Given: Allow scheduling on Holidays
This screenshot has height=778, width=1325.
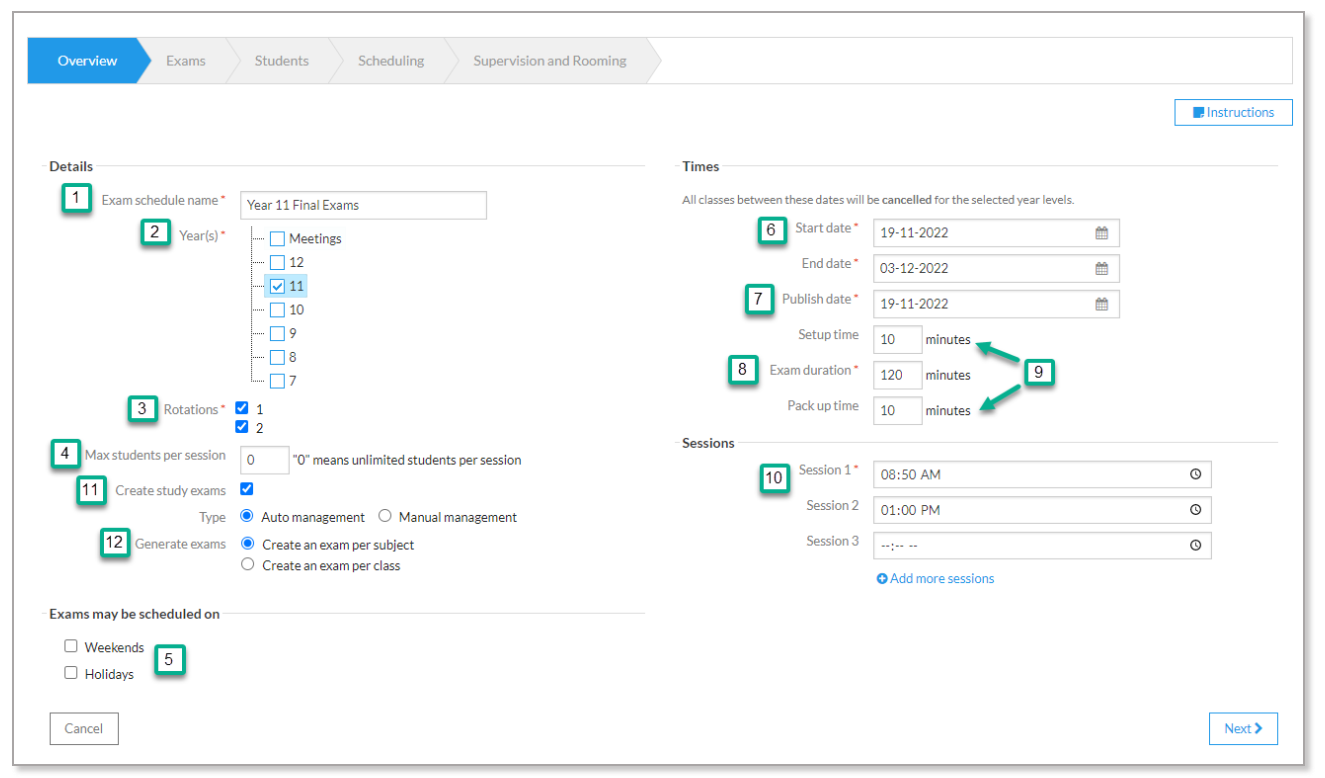Looking at the screenshot, I should (71, 673).
